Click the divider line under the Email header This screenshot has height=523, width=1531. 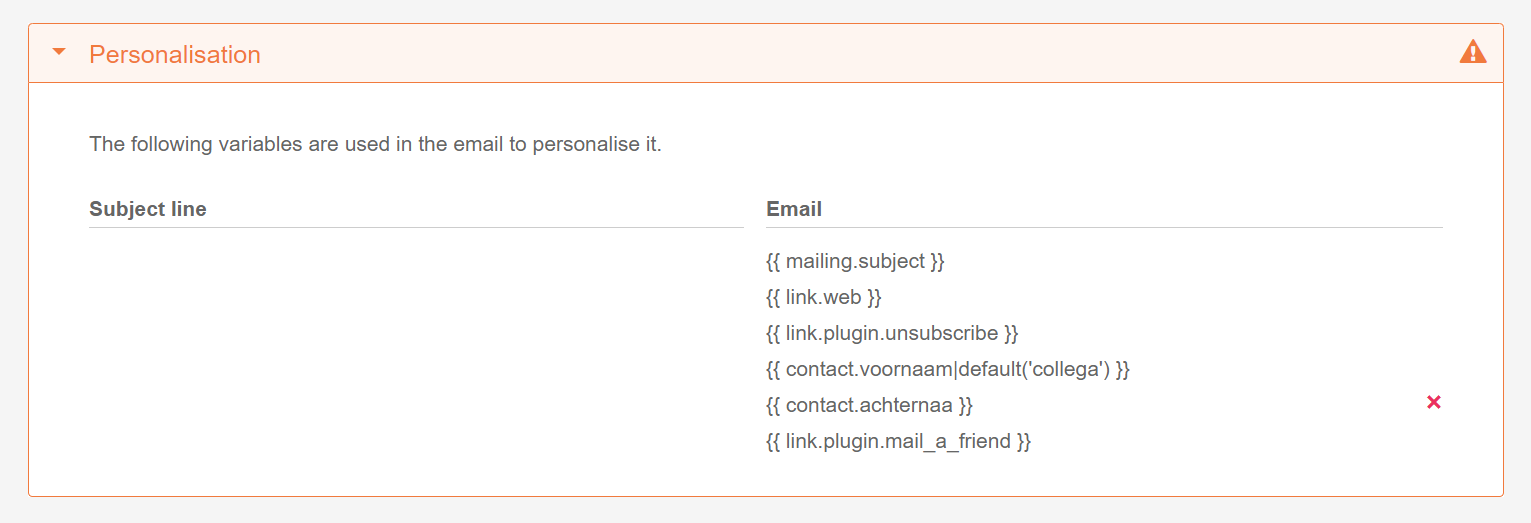(x=1104, y=227)
